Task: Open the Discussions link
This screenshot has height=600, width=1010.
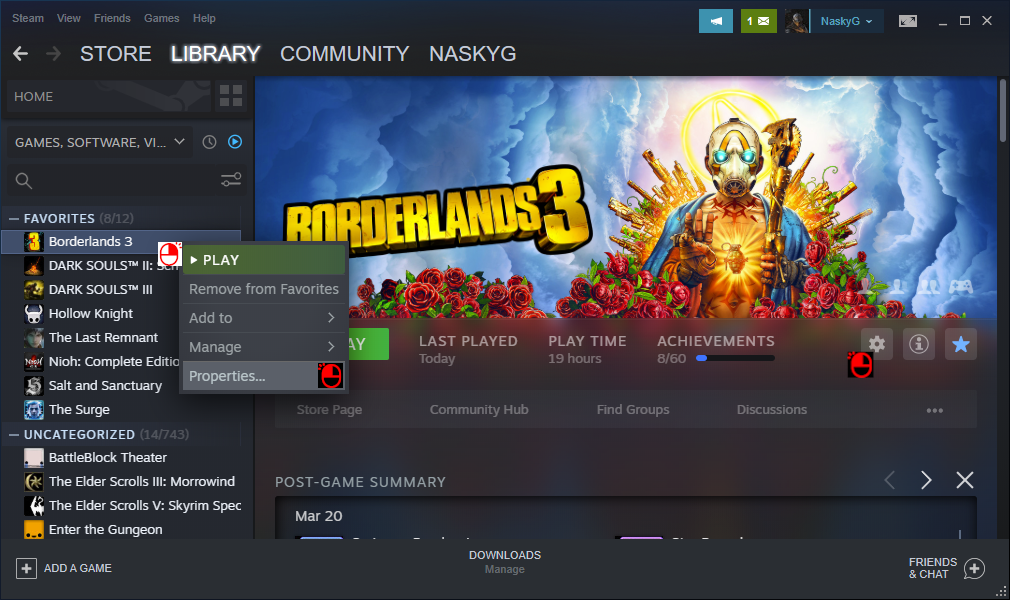Action: 772,410
